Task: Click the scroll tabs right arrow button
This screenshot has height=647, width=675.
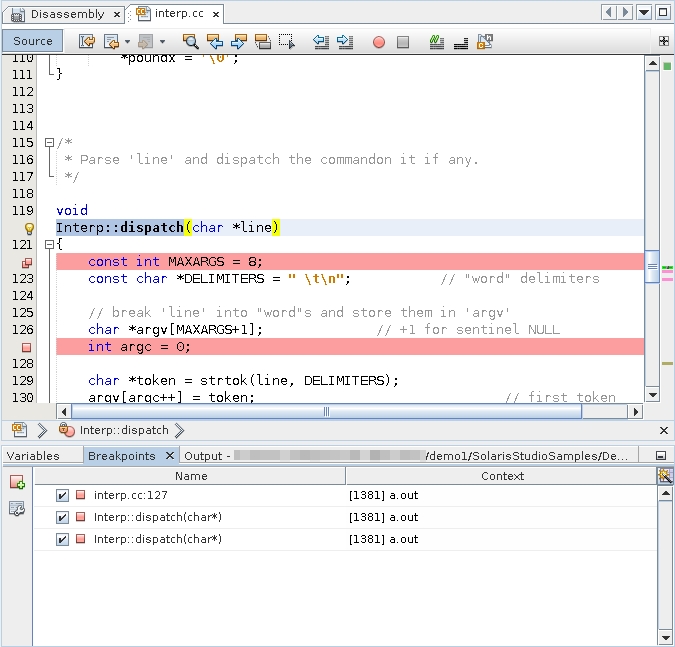Action: 625,12
